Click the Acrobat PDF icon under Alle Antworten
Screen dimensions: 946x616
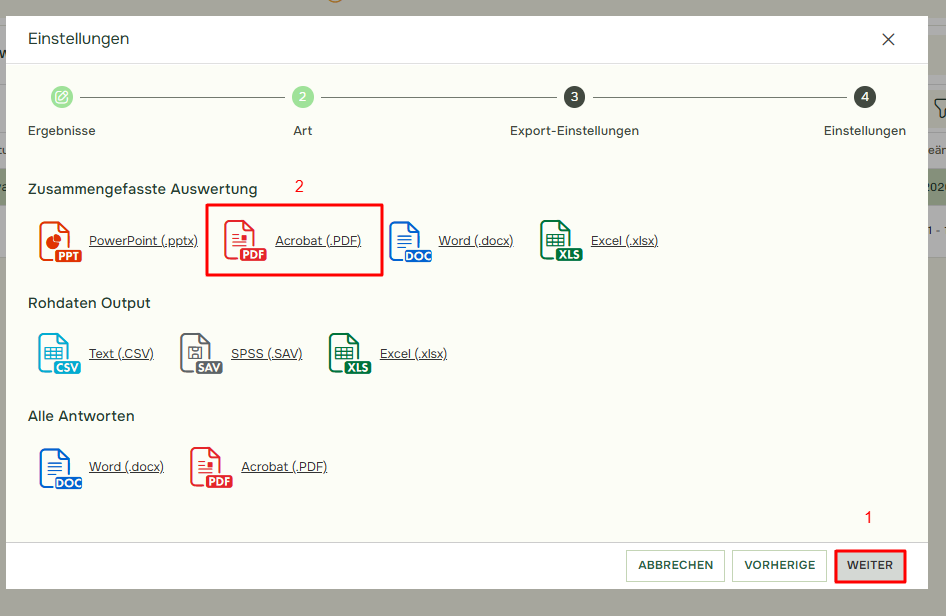point(210,467)
